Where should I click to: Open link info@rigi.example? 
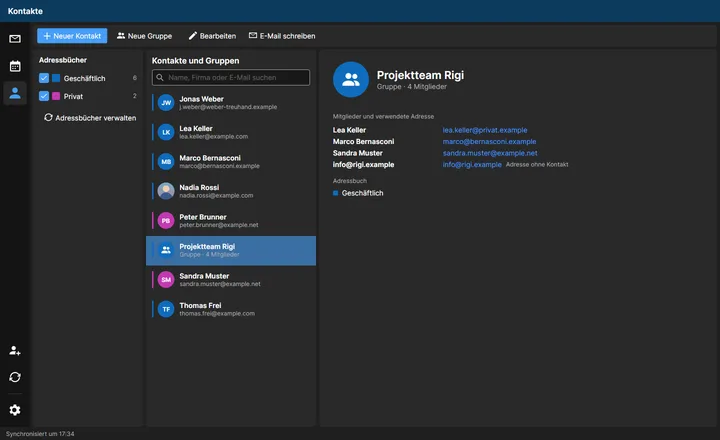click(472, 164)
